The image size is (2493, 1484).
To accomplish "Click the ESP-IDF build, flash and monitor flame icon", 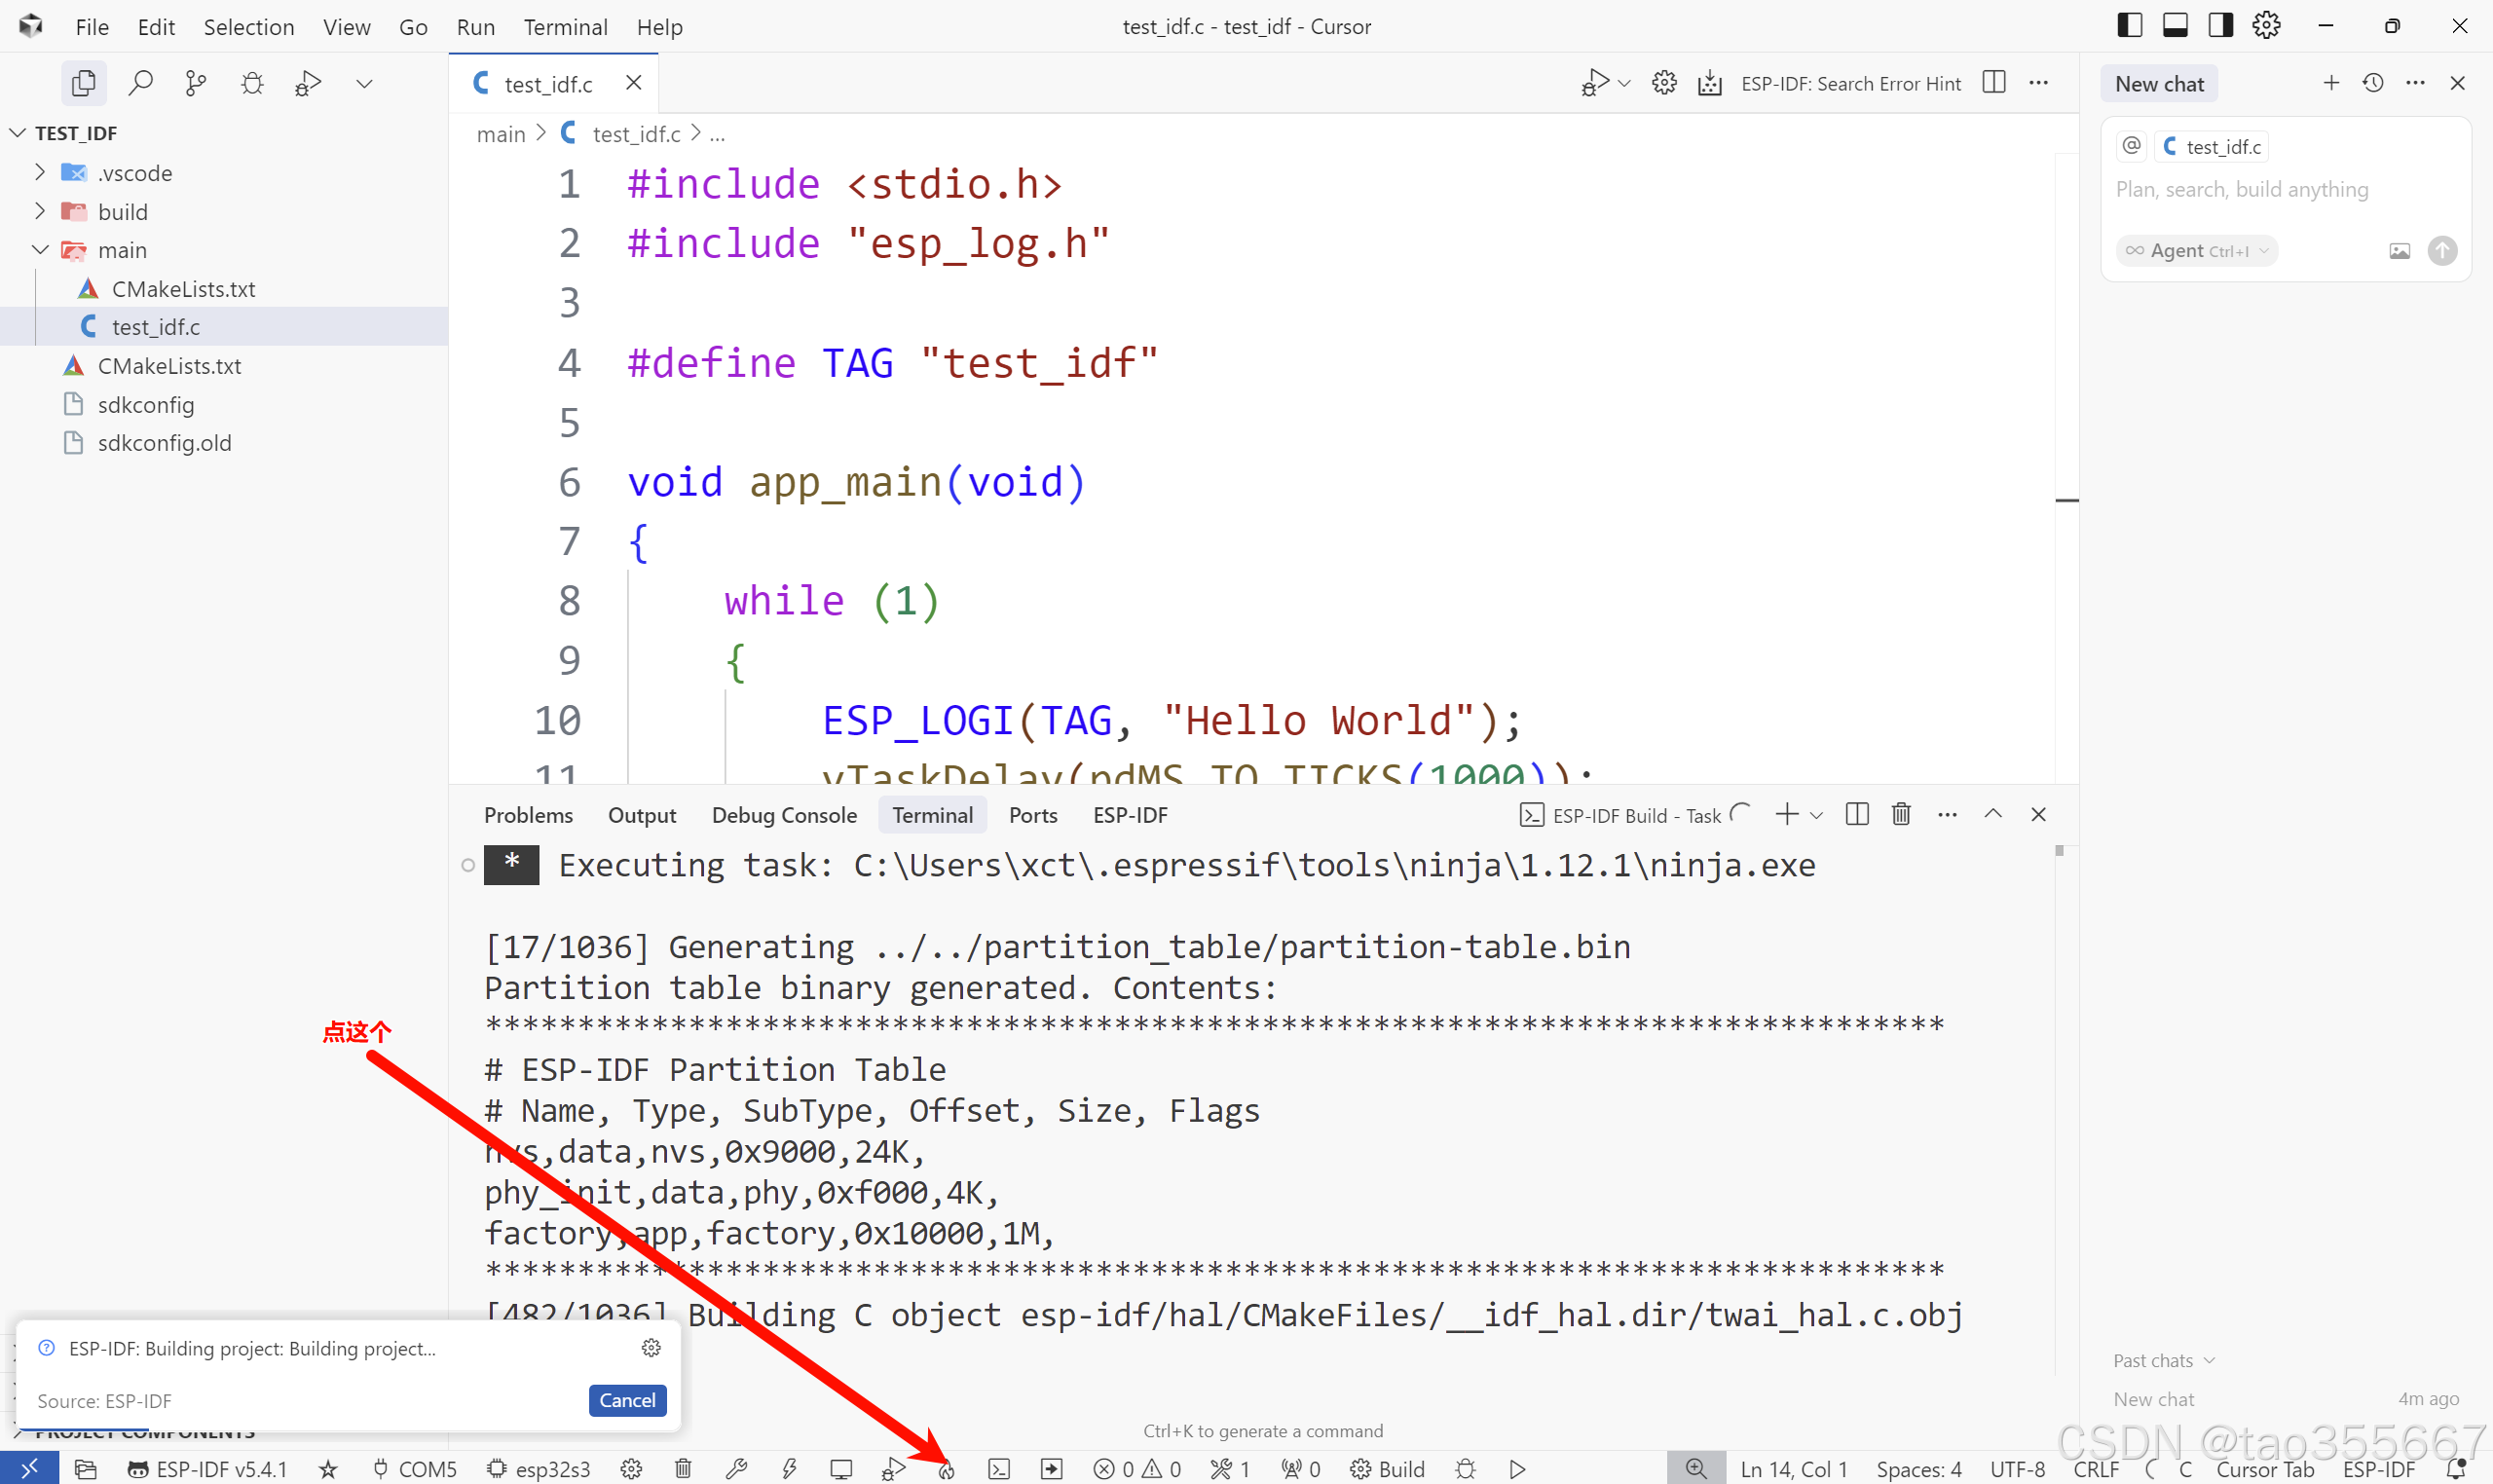I will (x=946, y=1469).
